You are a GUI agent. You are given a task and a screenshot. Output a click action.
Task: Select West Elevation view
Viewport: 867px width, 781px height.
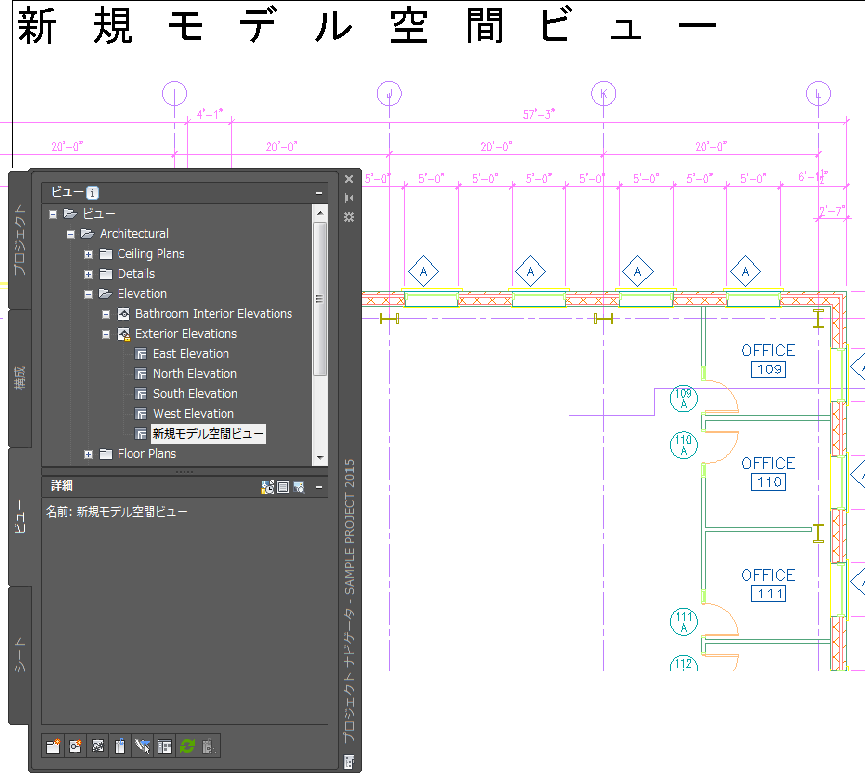pos(193,414)
